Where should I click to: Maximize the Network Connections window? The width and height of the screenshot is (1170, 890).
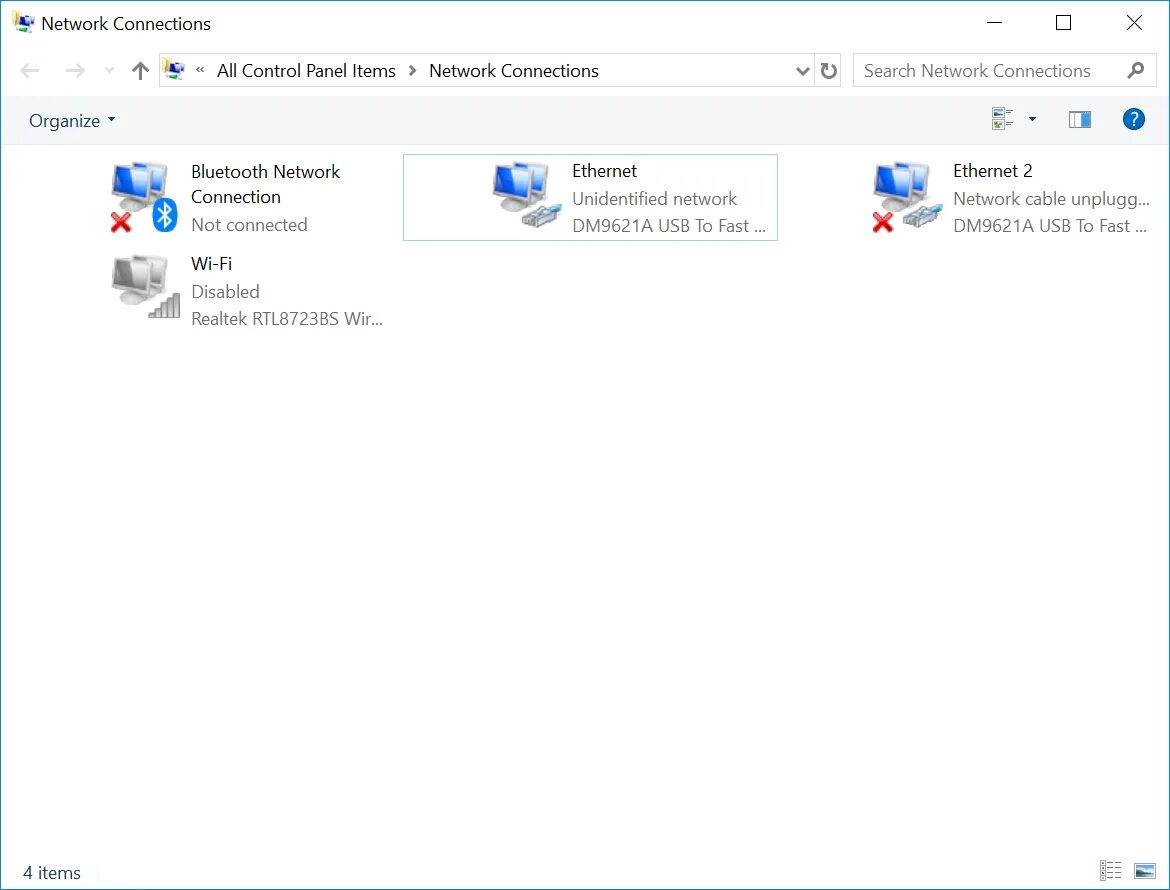pos(1063,23)
